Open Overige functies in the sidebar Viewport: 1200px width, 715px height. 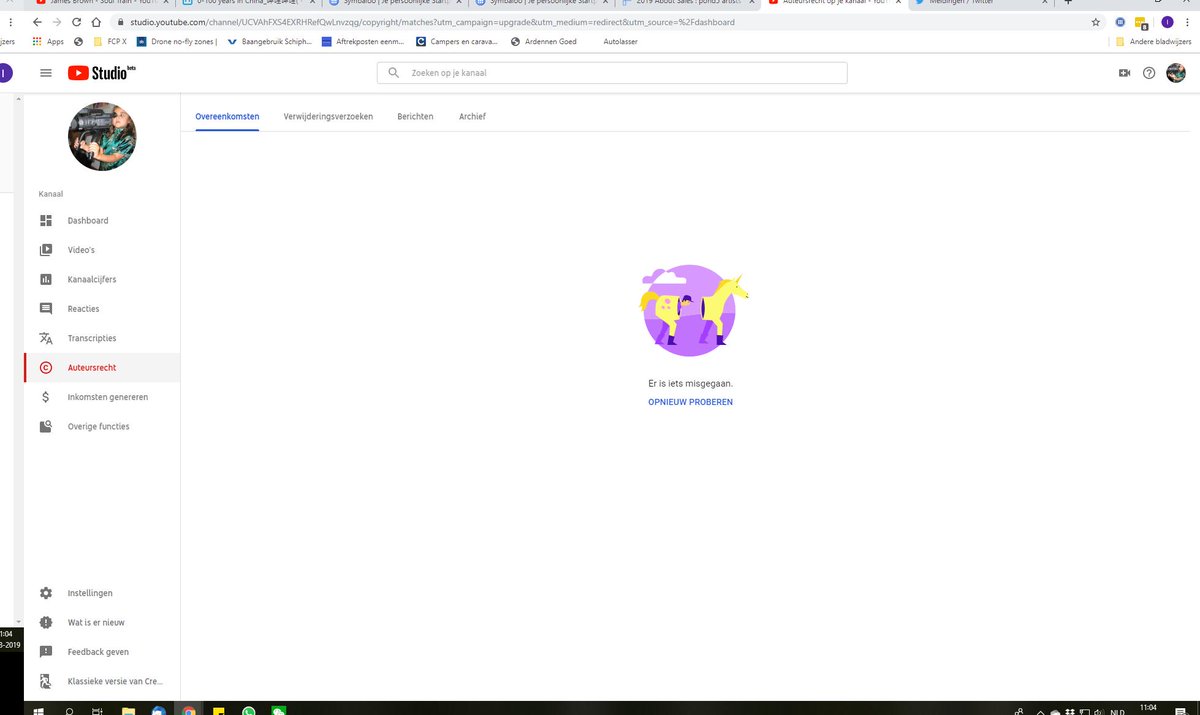[x=102, y=426]
